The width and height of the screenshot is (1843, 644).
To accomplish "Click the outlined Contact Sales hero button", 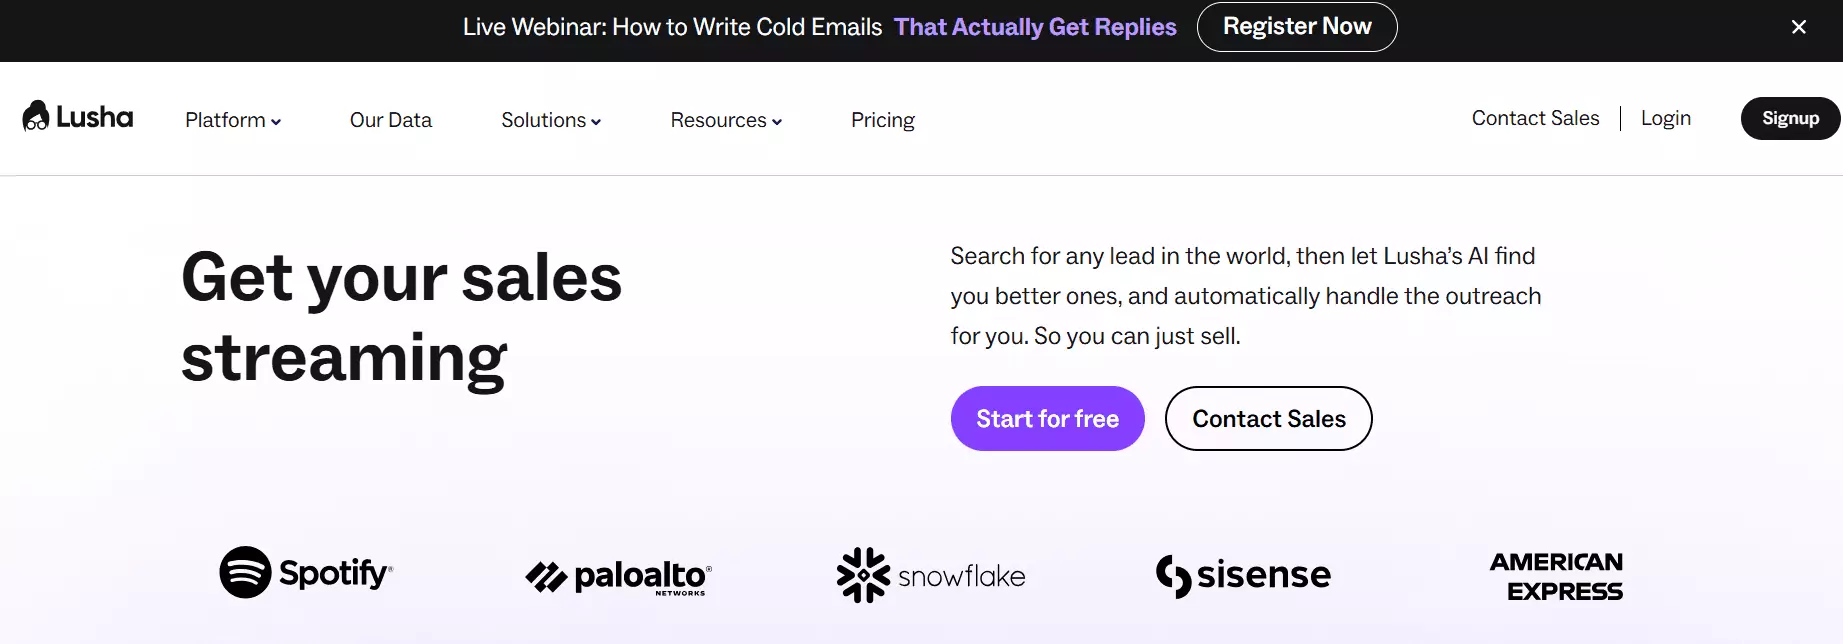I will point(1268,418).
